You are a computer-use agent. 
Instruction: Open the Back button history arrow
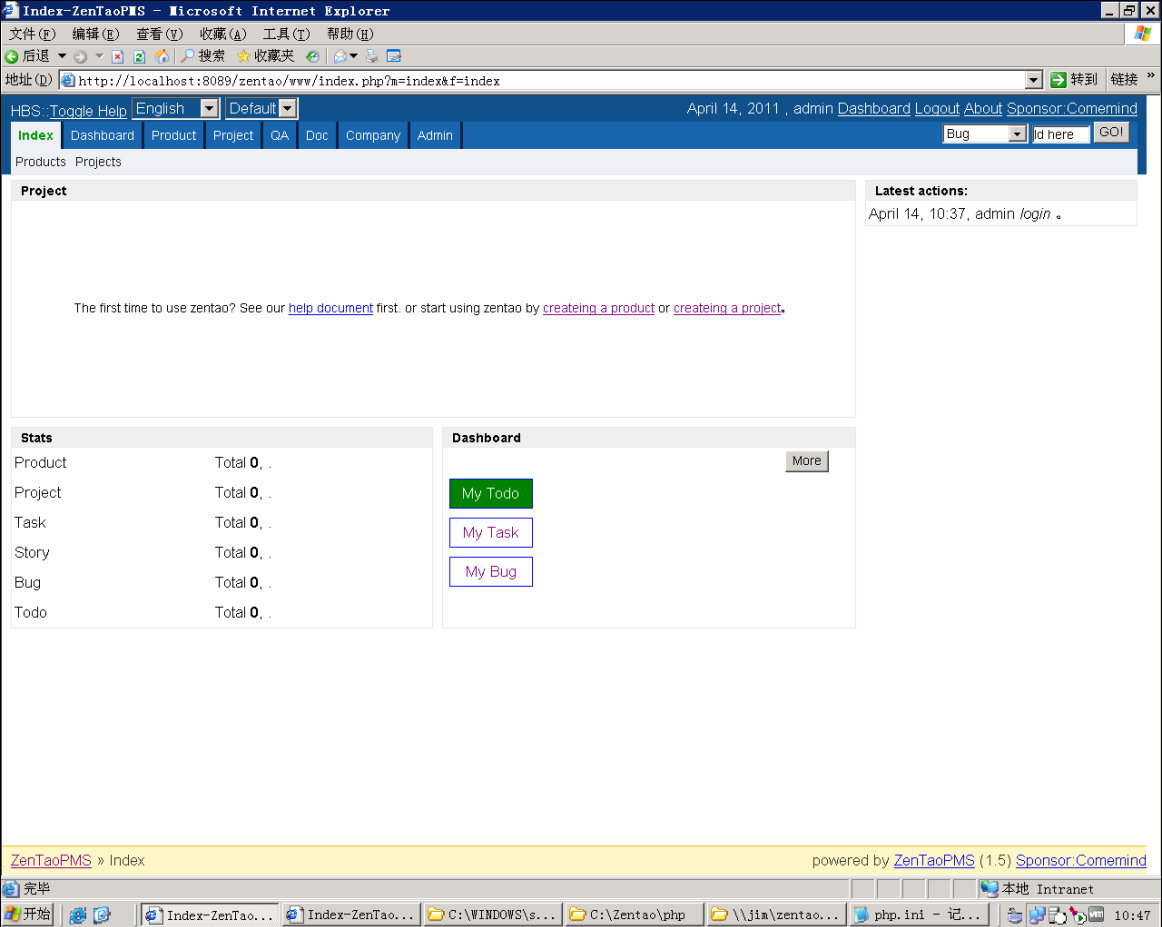[x=62, y=56]
